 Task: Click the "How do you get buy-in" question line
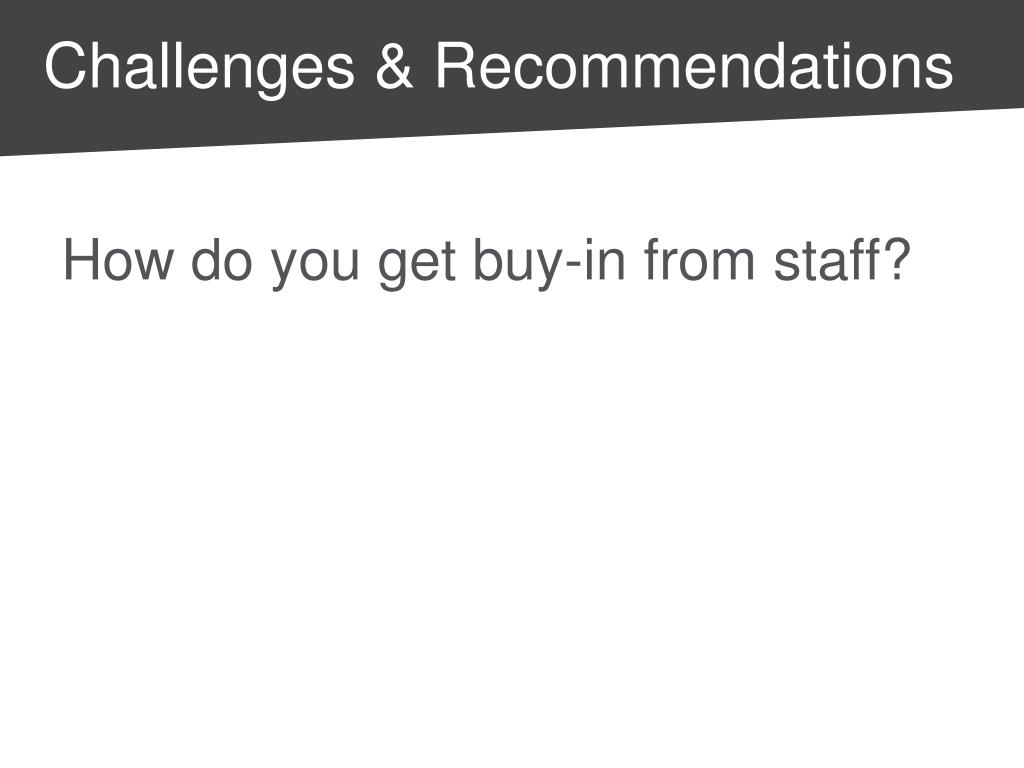coord(487,262)
